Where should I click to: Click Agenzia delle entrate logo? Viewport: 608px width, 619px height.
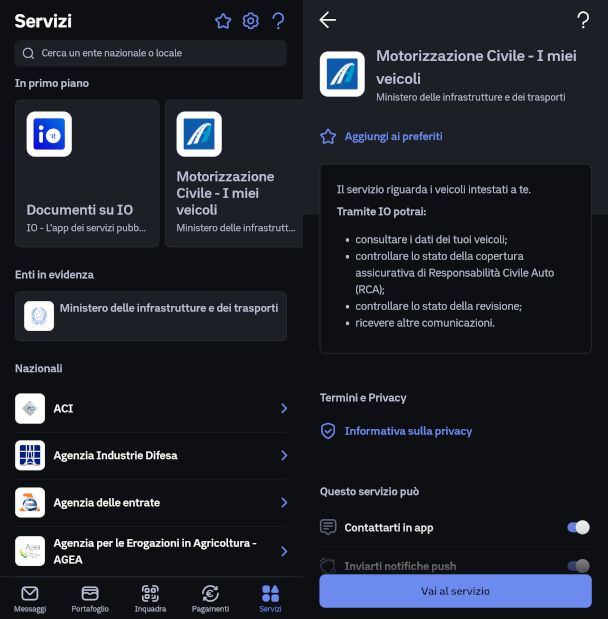coord(30,503)
